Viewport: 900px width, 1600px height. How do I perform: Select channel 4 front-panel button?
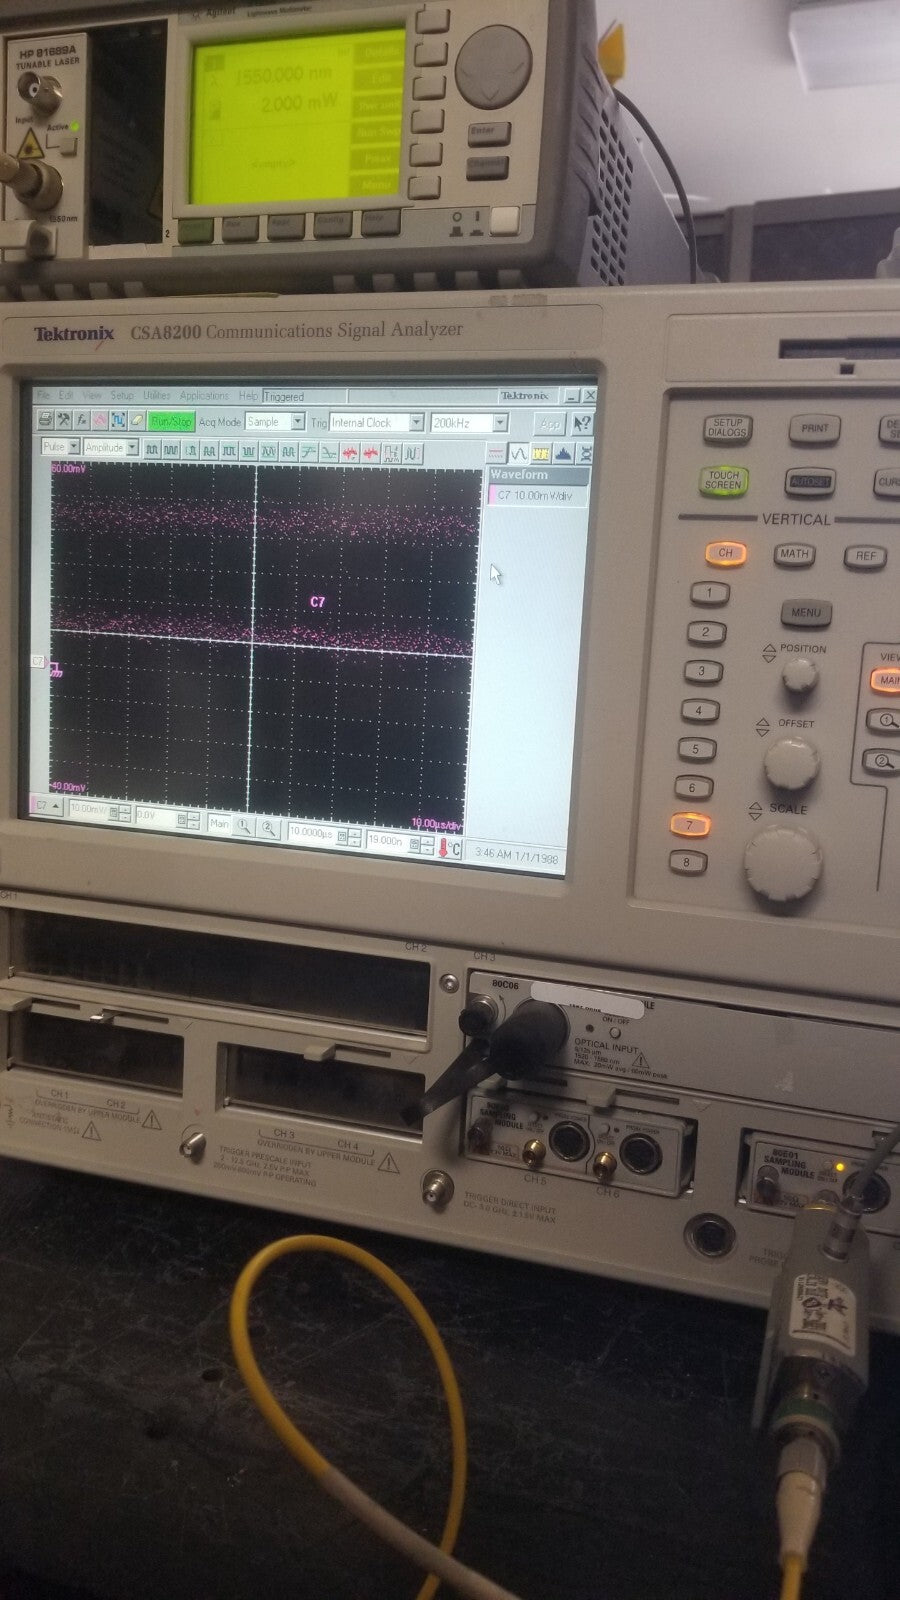(698, 710)
